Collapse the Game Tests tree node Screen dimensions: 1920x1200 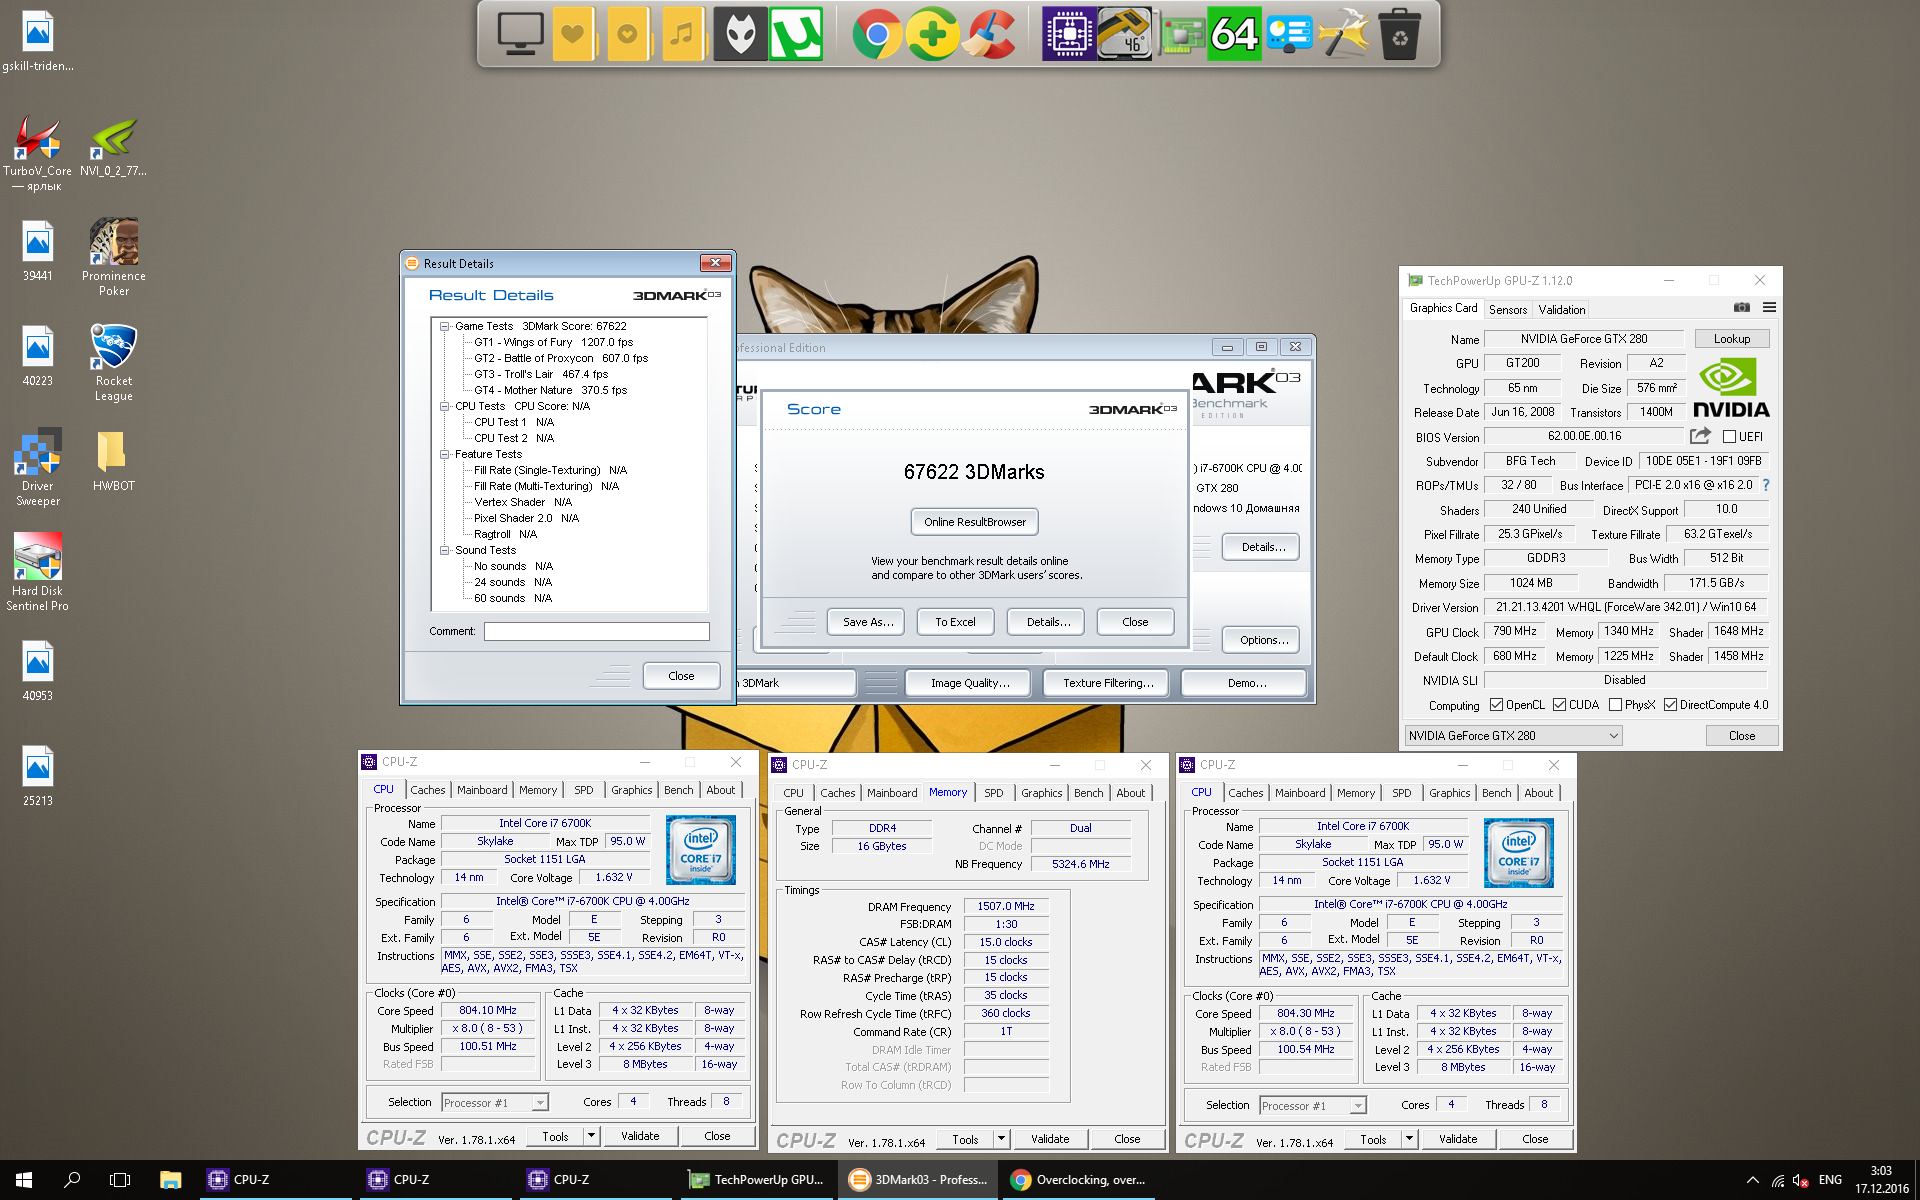point(445,326)
